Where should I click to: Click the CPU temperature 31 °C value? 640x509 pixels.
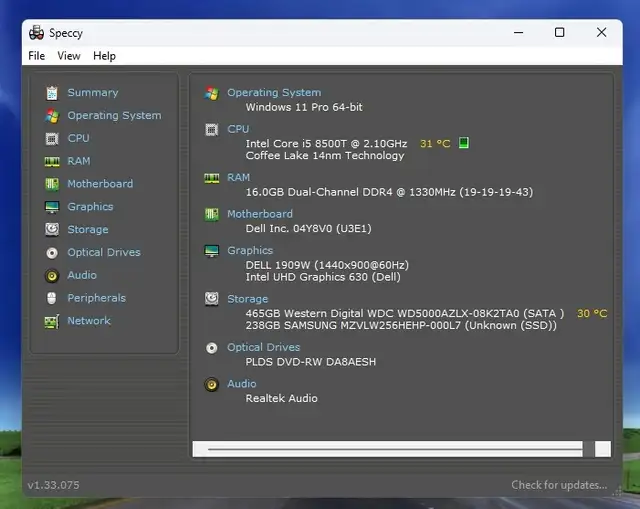(x=435, y=144)
